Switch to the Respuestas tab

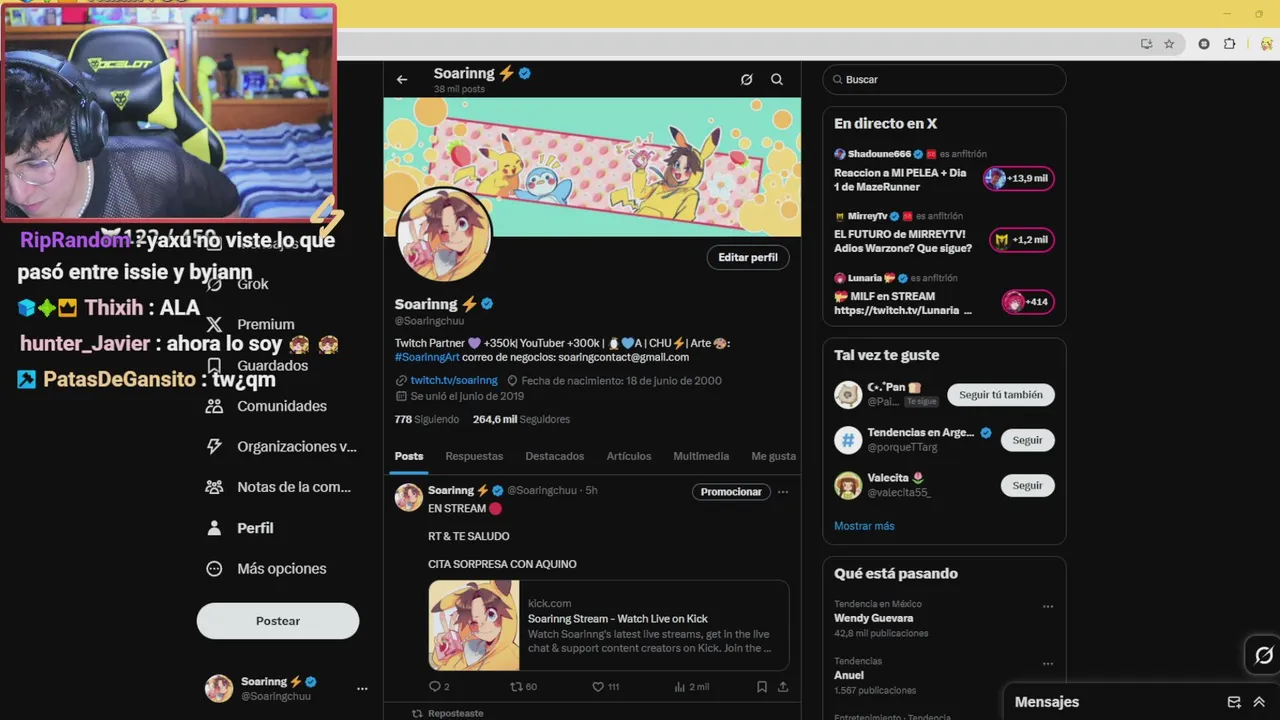pos(474,456)
